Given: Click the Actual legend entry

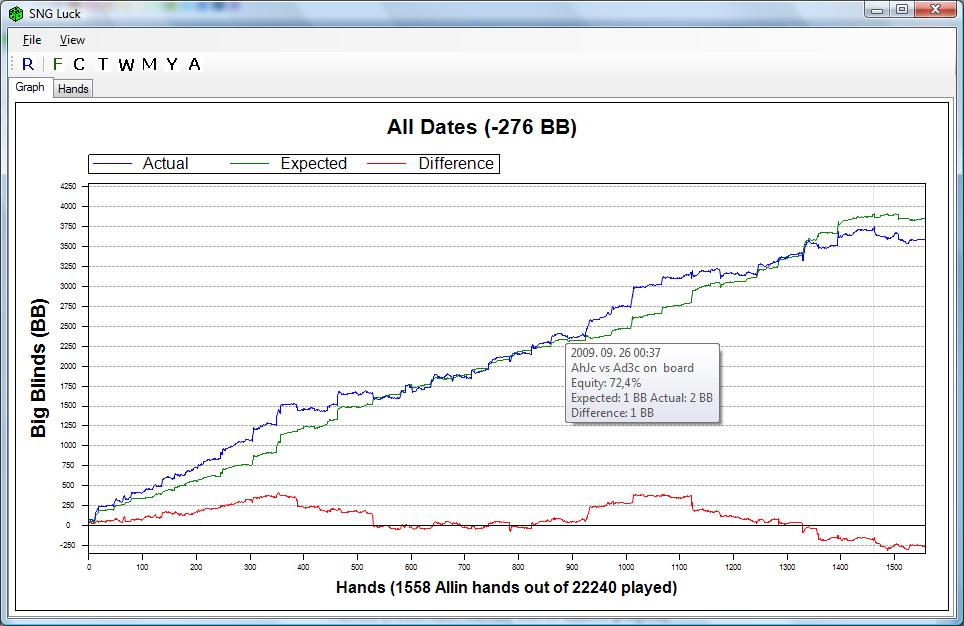Looking at the screenshot, I should [165, 164].
